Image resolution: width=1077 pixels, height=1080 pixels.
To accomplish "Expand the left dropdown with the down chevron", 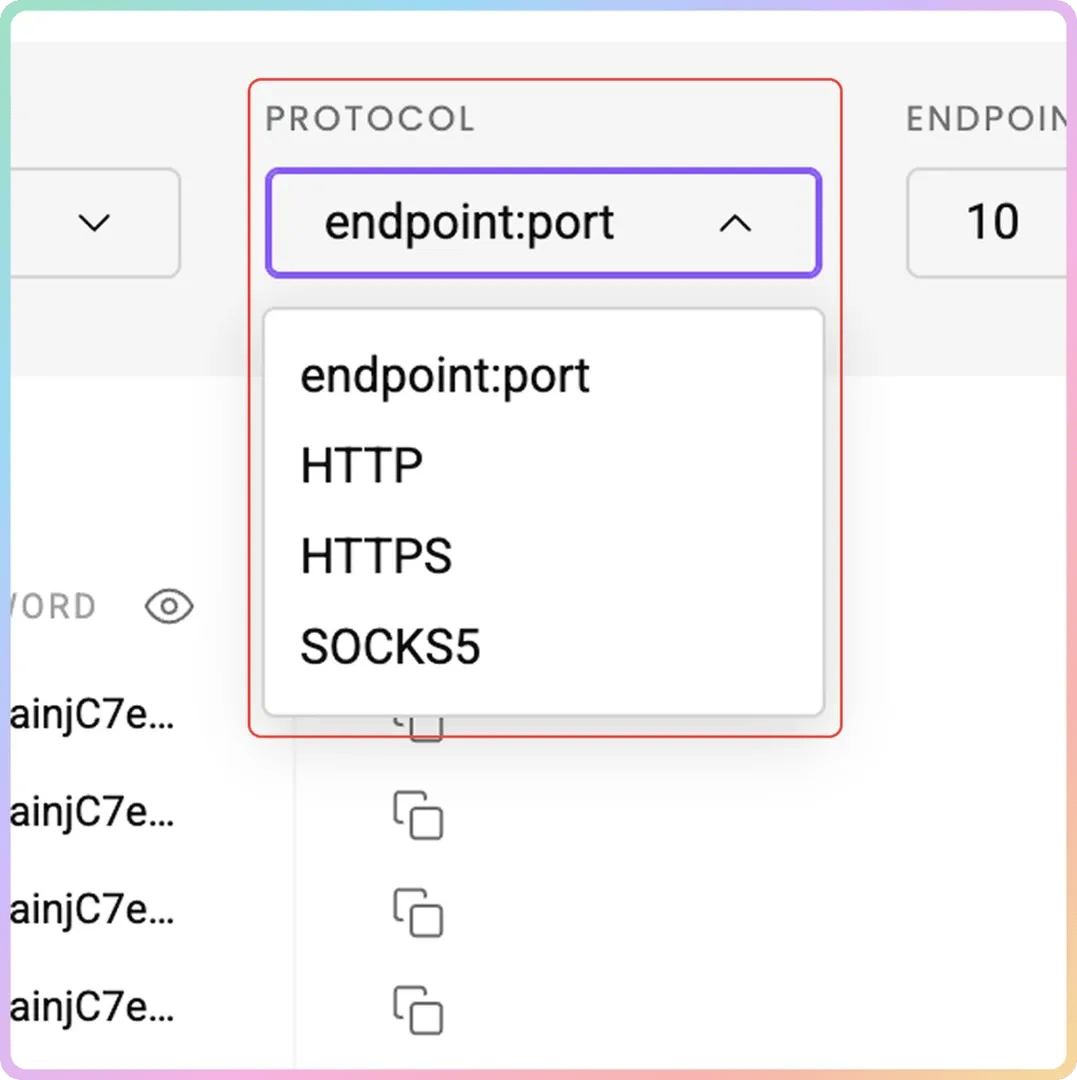I will point(94,223).
